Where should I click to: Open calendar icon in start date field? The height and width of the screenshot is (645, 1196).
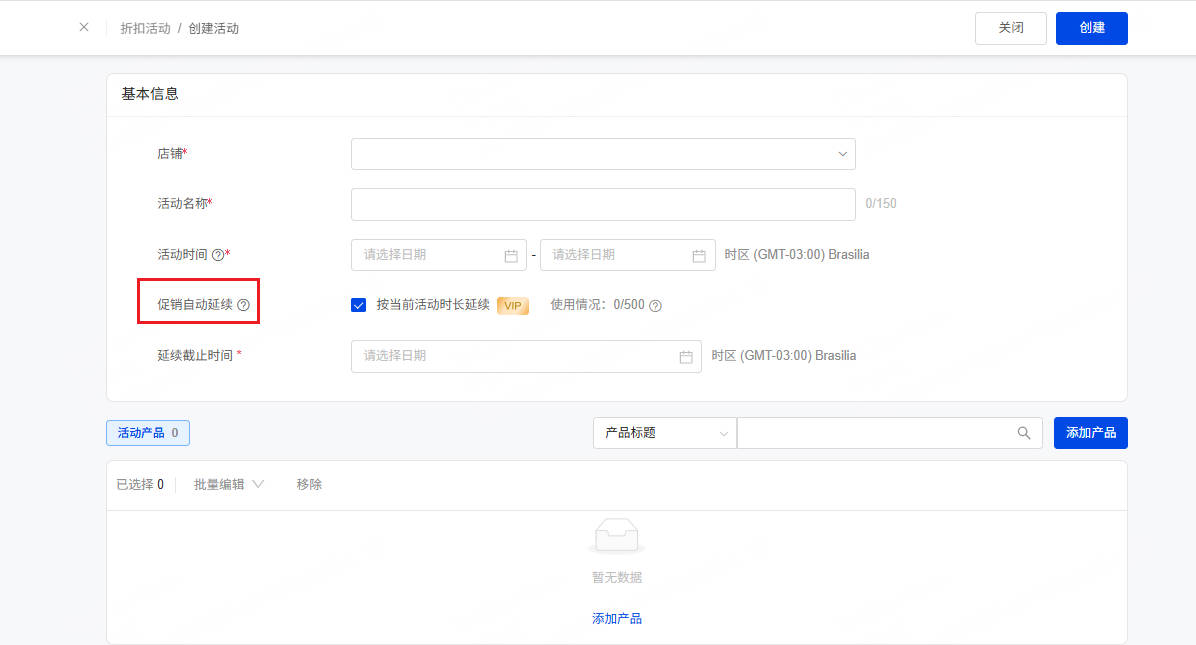tap(511, 255)
